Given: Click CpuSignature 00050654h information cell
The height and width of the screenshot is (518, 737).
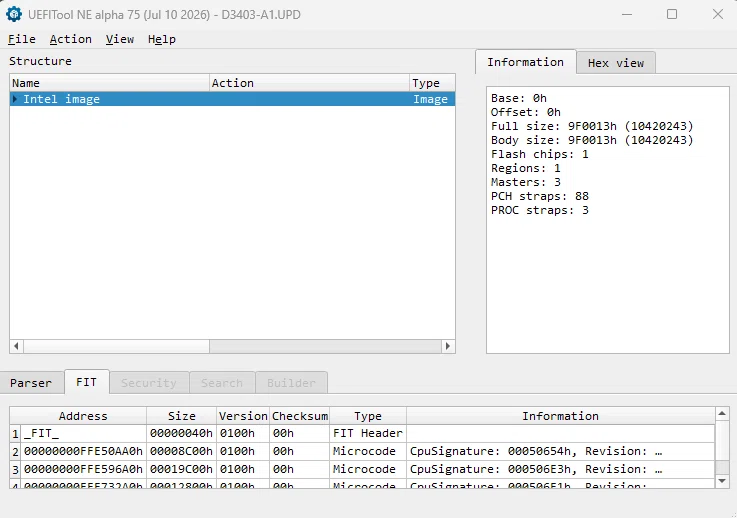Looking at the screenshot, I should tap(560, 451).
